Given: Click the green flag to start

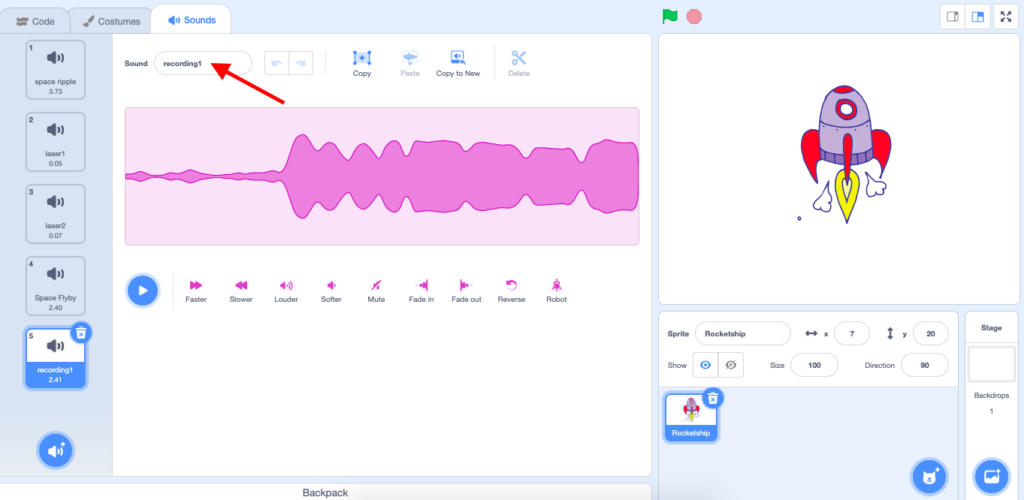Looking at the screenshot, I should coord(669,16).
